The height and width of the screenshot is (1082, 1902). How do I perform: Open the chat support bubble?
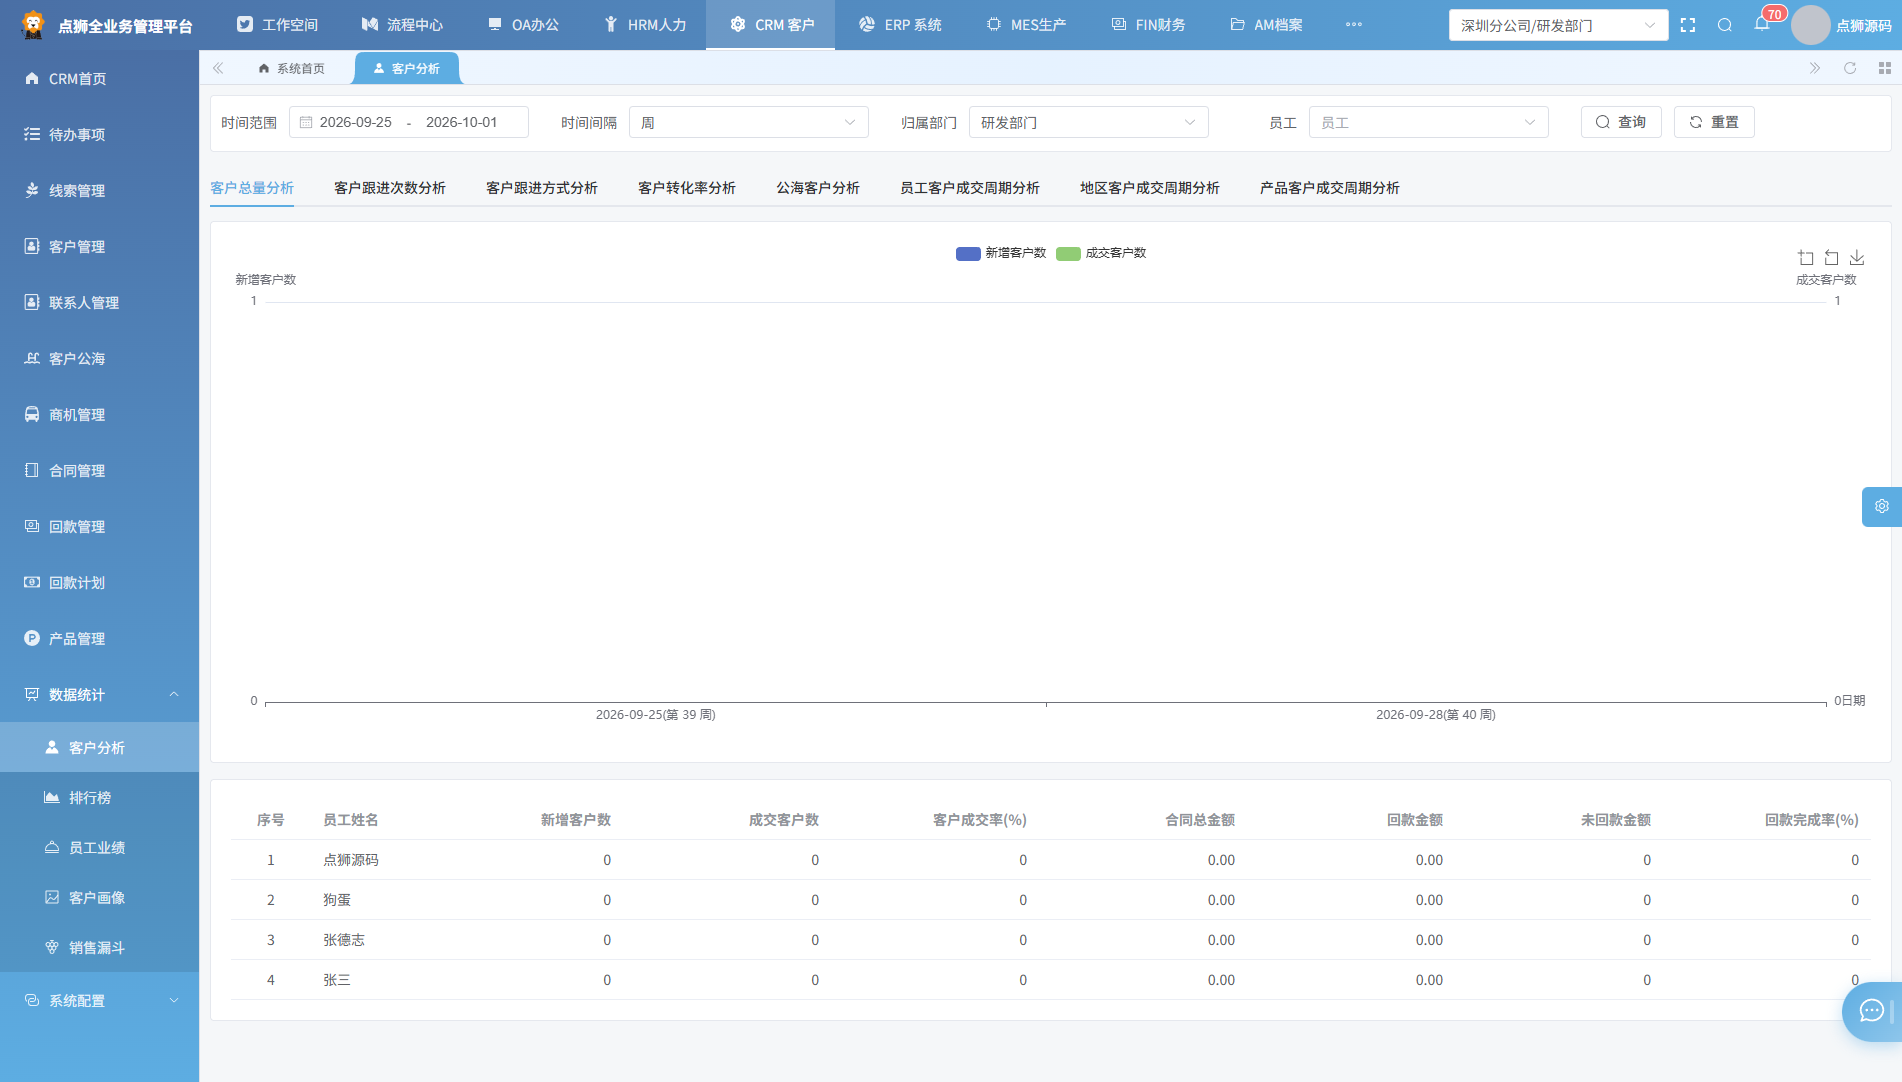pos(1872,1011)
